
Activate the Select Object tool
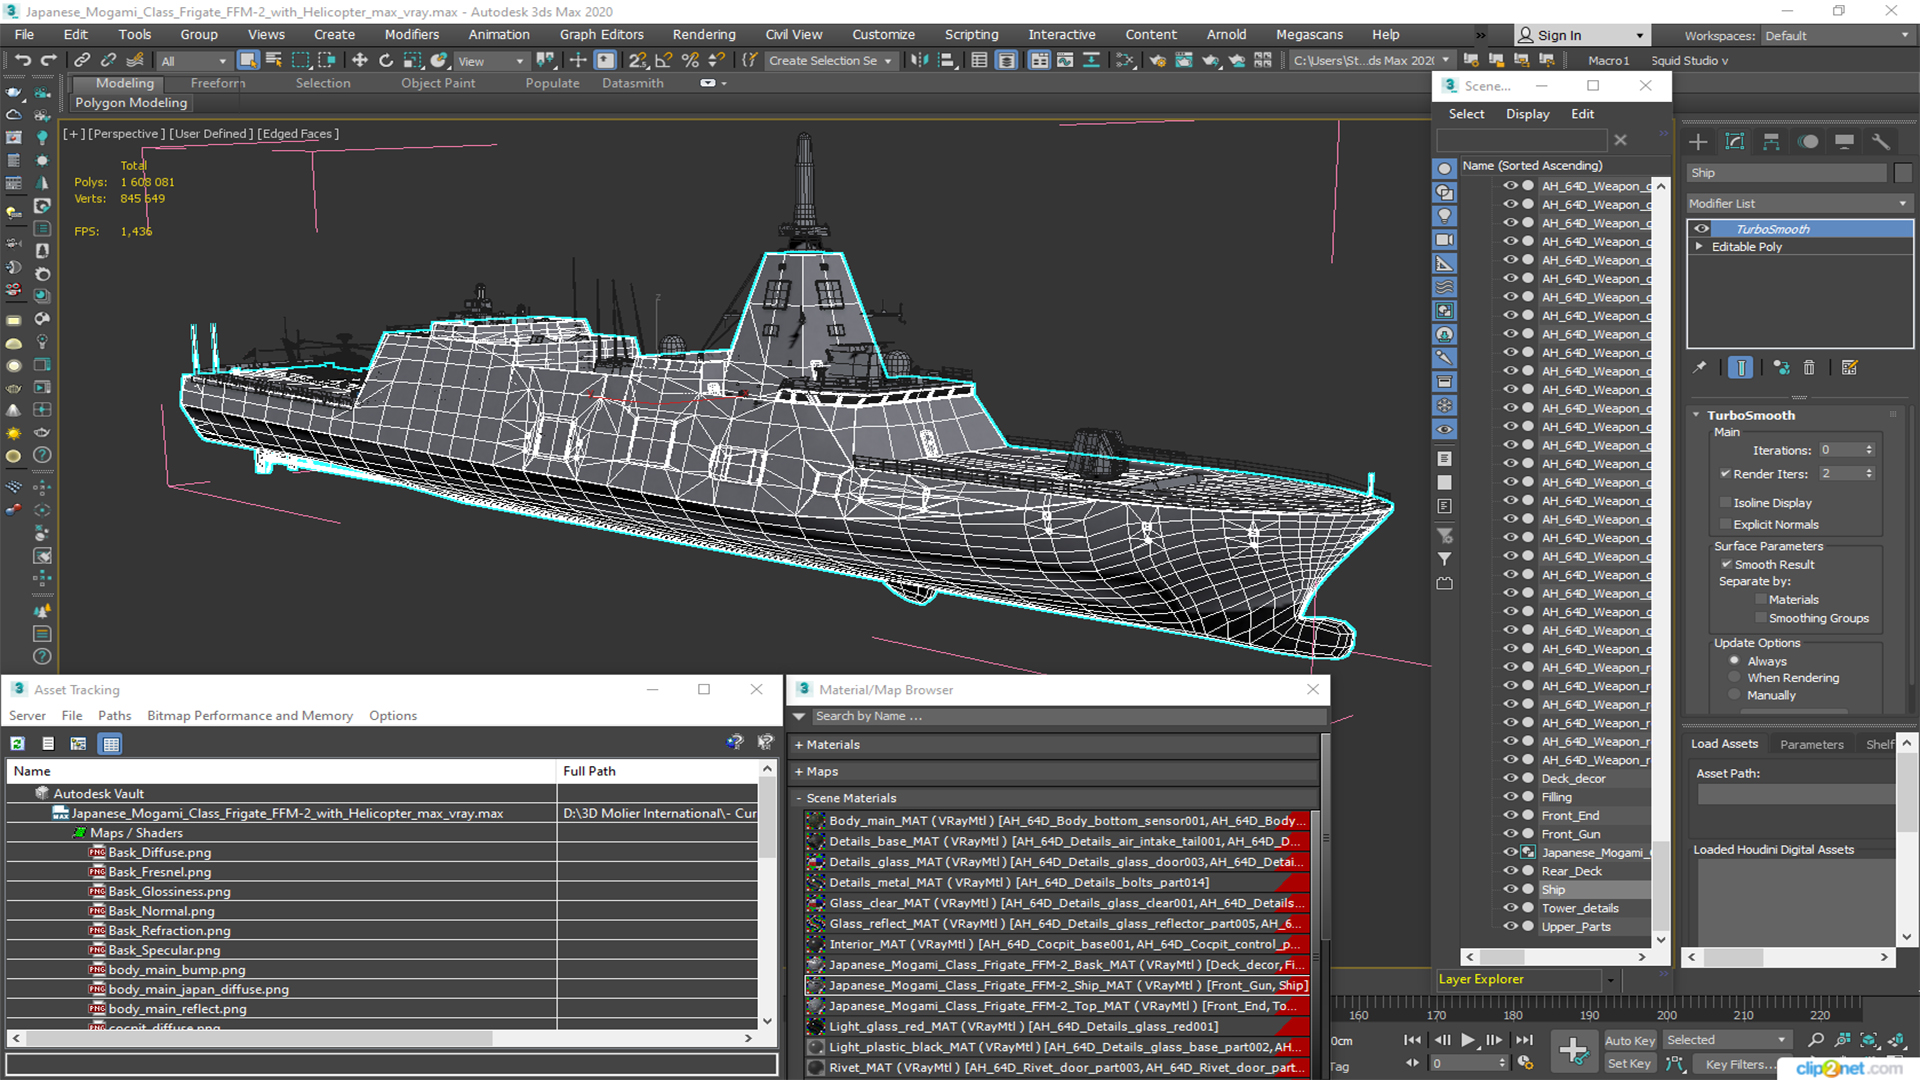248,60
